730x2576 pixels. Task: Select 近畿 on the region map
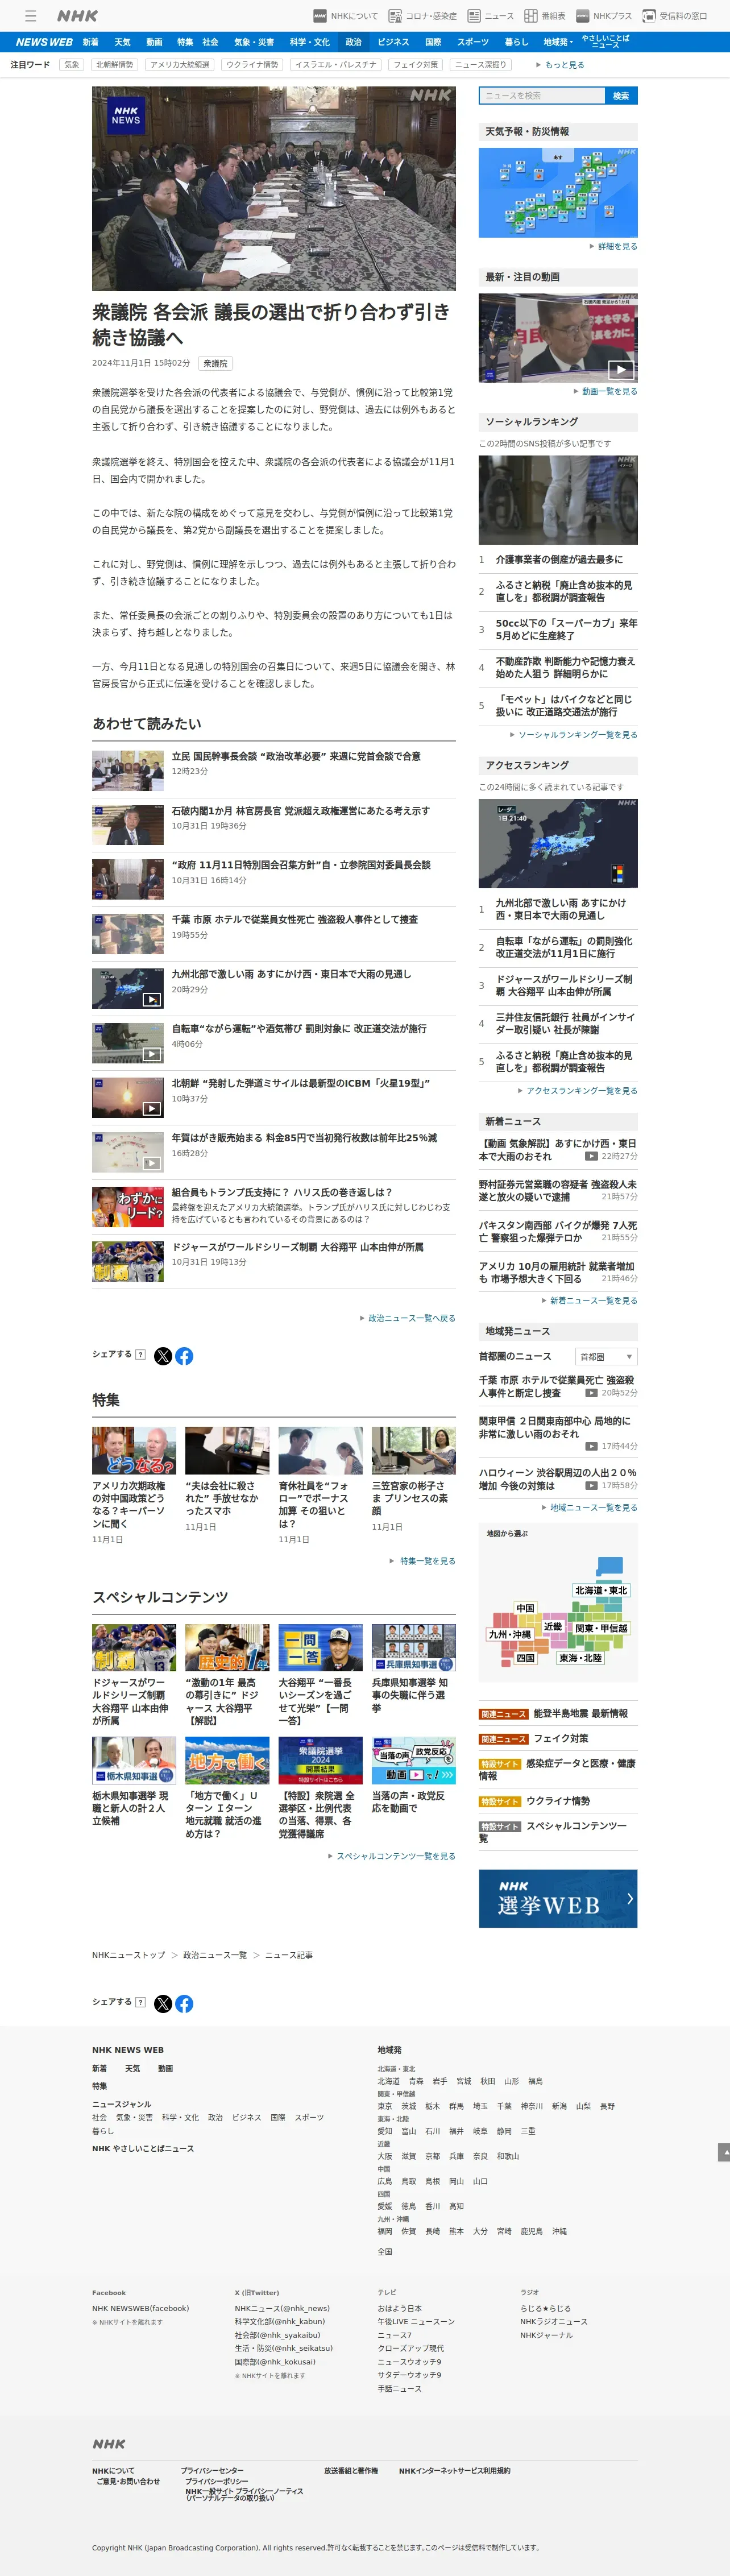click(x=553, y=1626)
